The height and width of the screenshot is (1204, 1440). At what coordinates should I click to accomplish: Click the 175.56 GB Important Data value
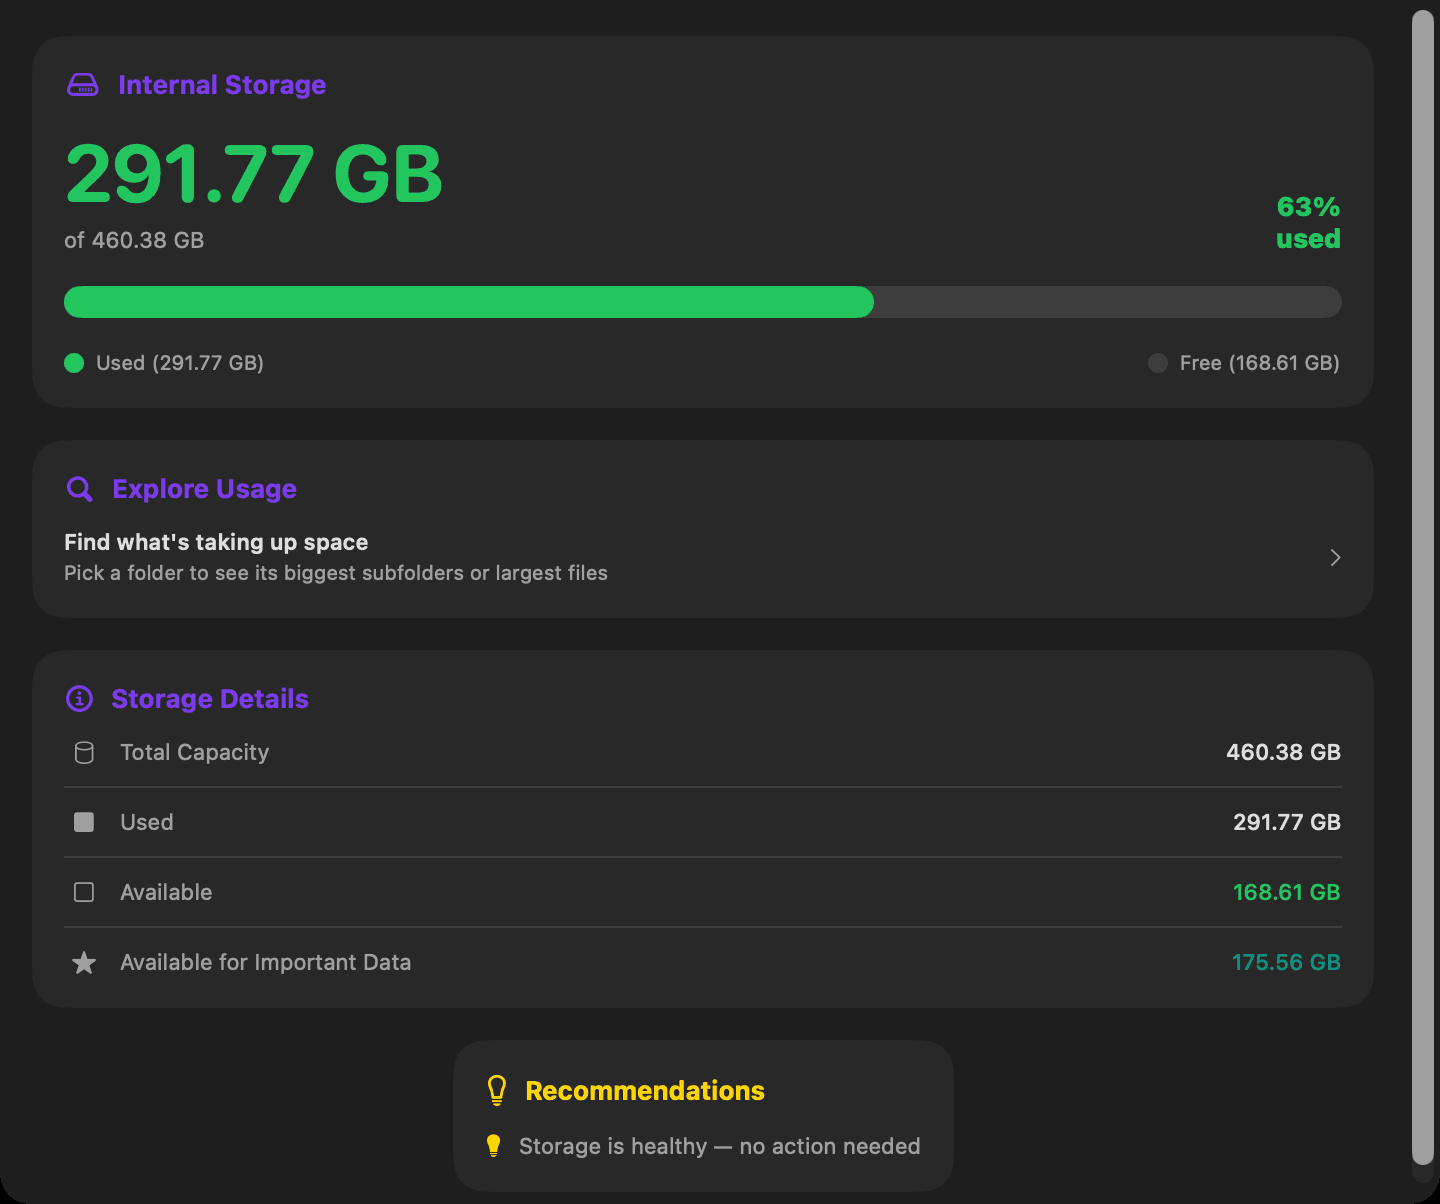(1287, 962)
